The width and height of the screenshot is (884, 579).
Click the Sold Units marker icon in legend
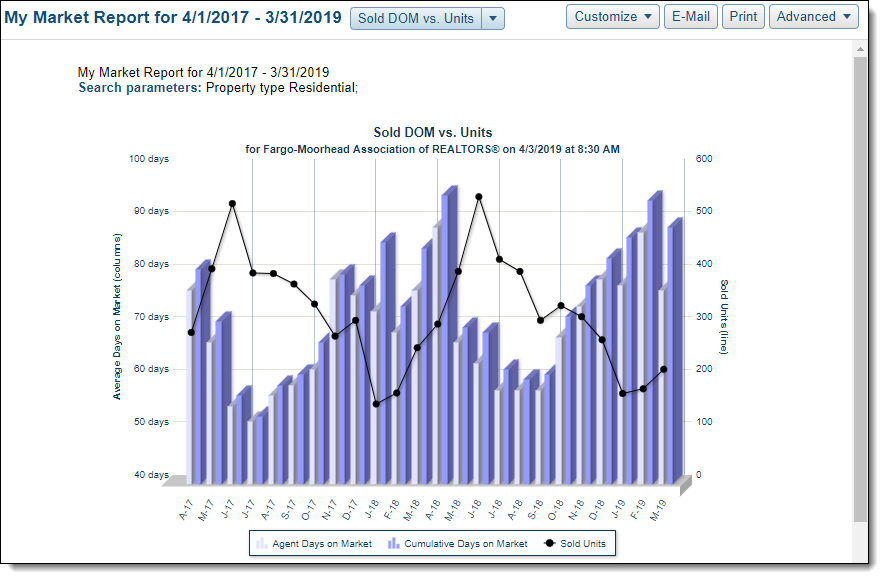pos(549,543)
